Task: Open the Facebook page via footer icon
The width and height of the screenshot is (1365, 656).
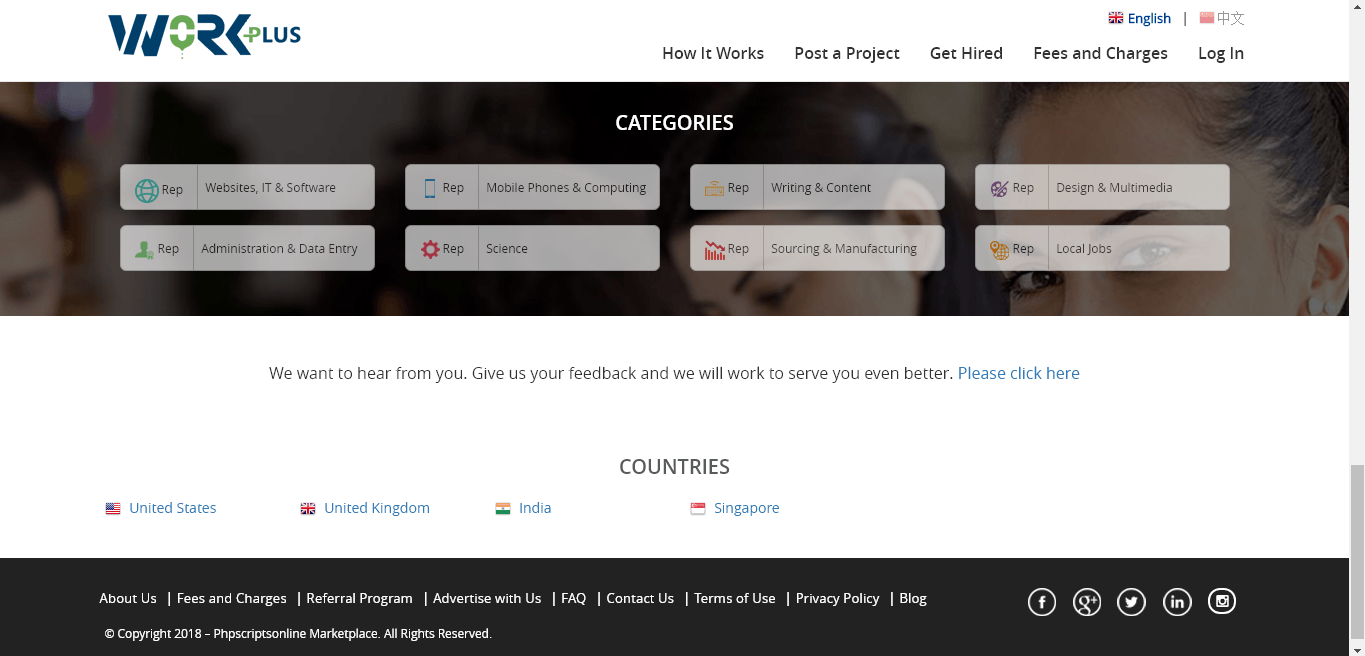Action: click(x=1042, y=602)
